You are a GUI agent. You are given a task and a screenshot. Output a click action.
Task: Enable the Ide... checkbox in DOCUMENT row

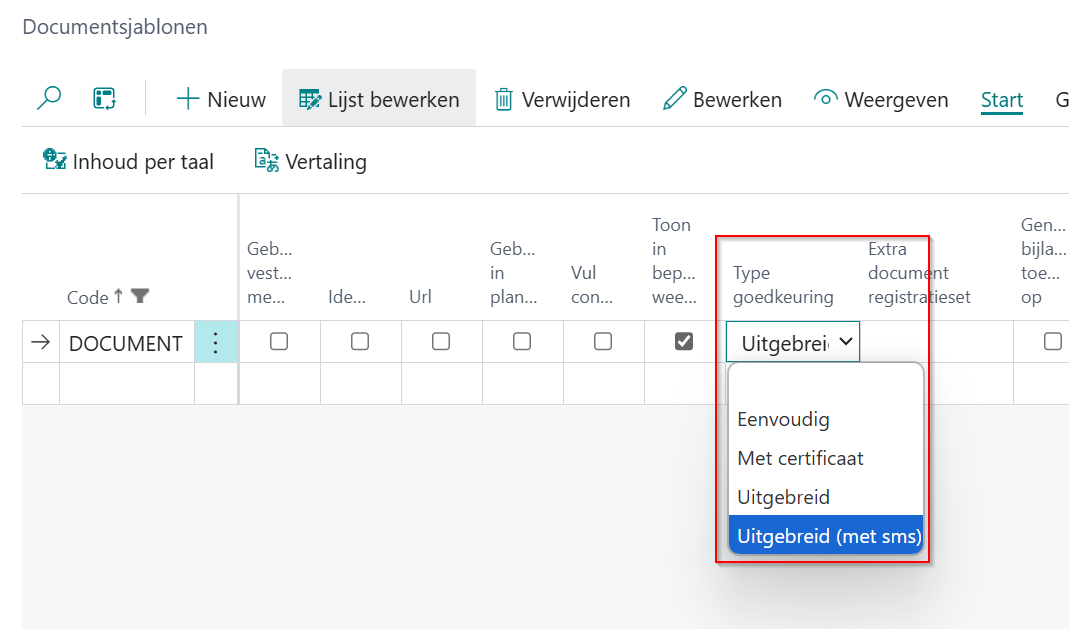tap(360, 342)
